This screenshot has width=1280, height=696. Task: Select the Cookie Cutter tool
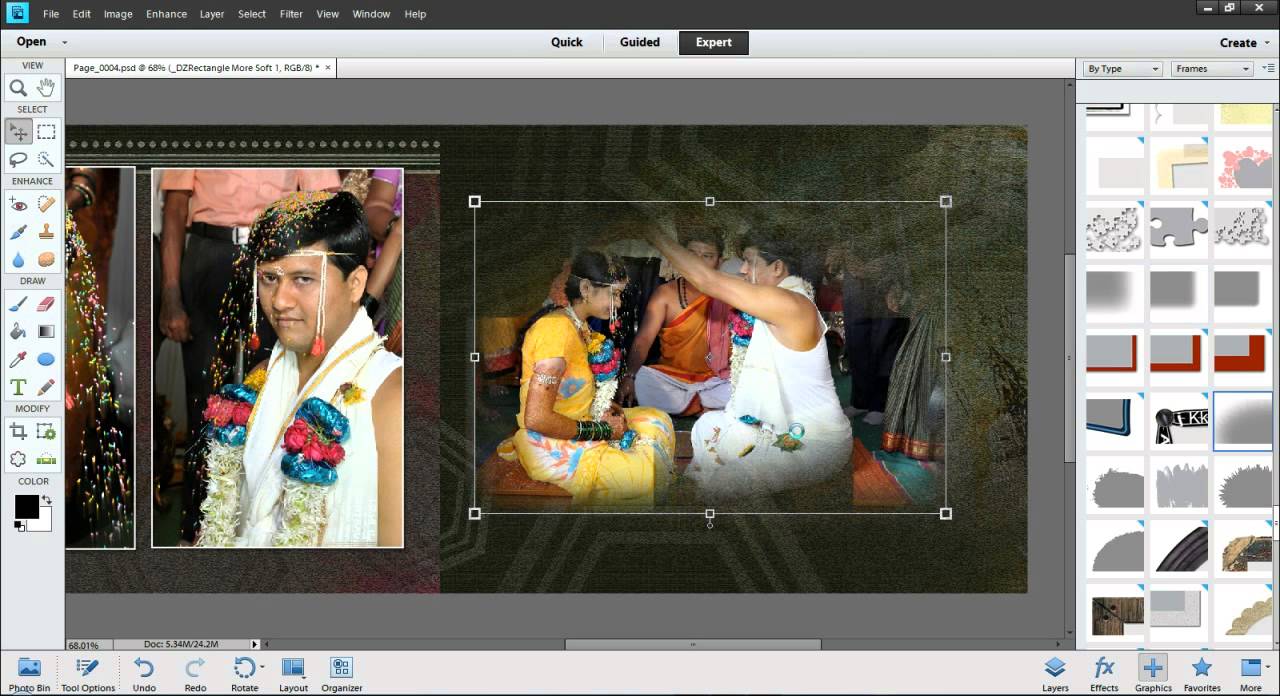(18, 459)
